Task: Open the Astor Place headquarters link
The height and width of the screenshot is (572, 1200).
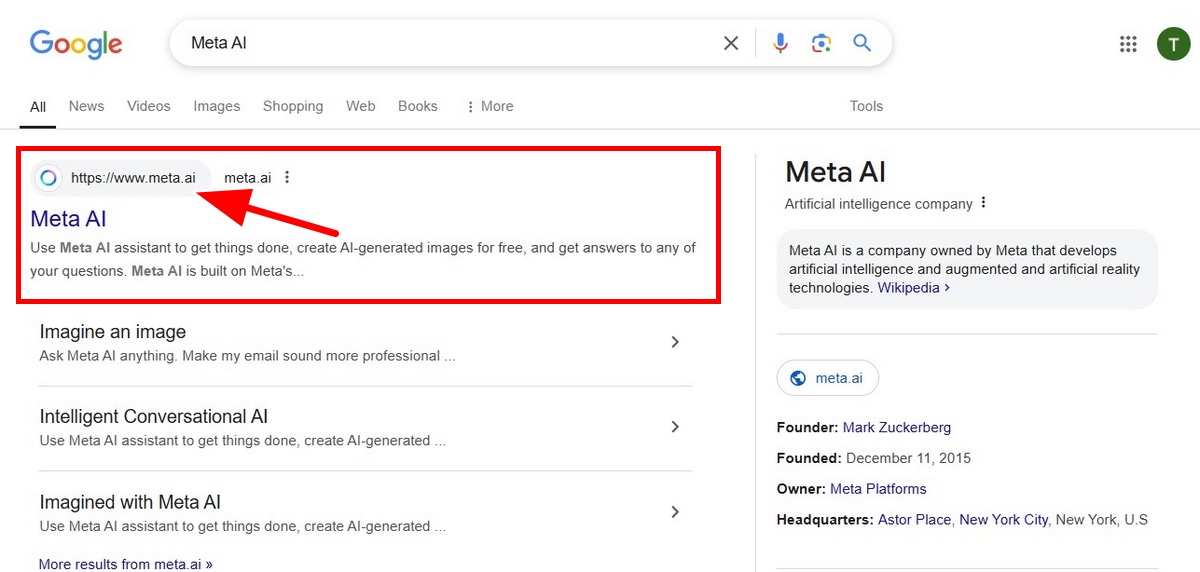Action: click(x=915, y=520)
